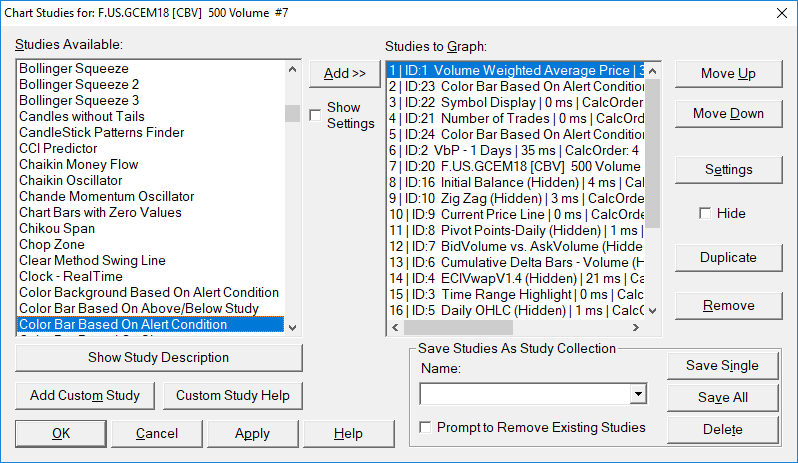Tick the Hide checkbox

click(705, 213)
